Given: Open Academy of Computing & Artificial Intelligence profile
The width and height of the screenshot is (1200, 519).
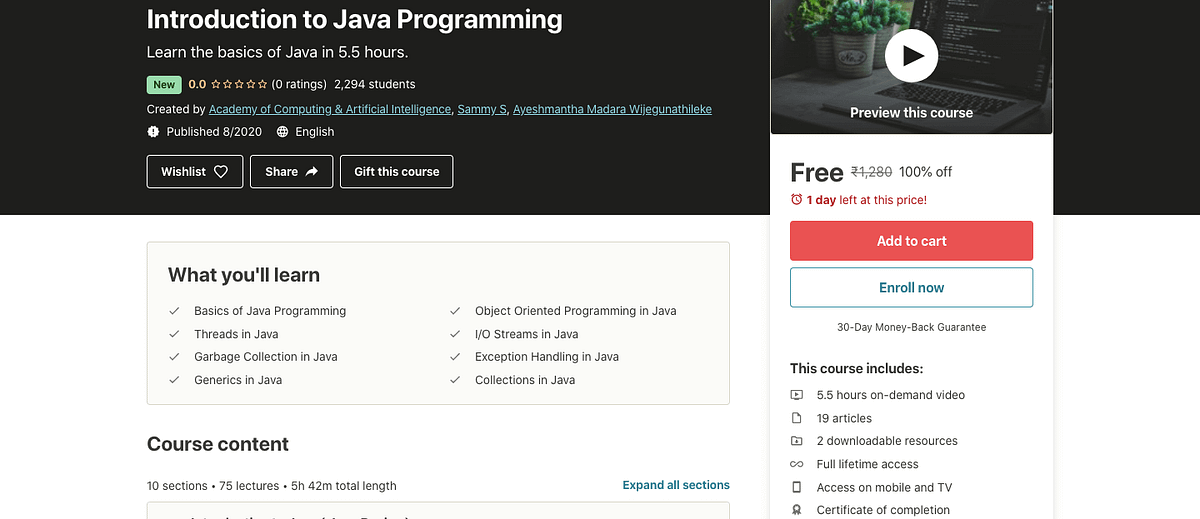Looking at the screenshot, I should (x=330, y=109).
